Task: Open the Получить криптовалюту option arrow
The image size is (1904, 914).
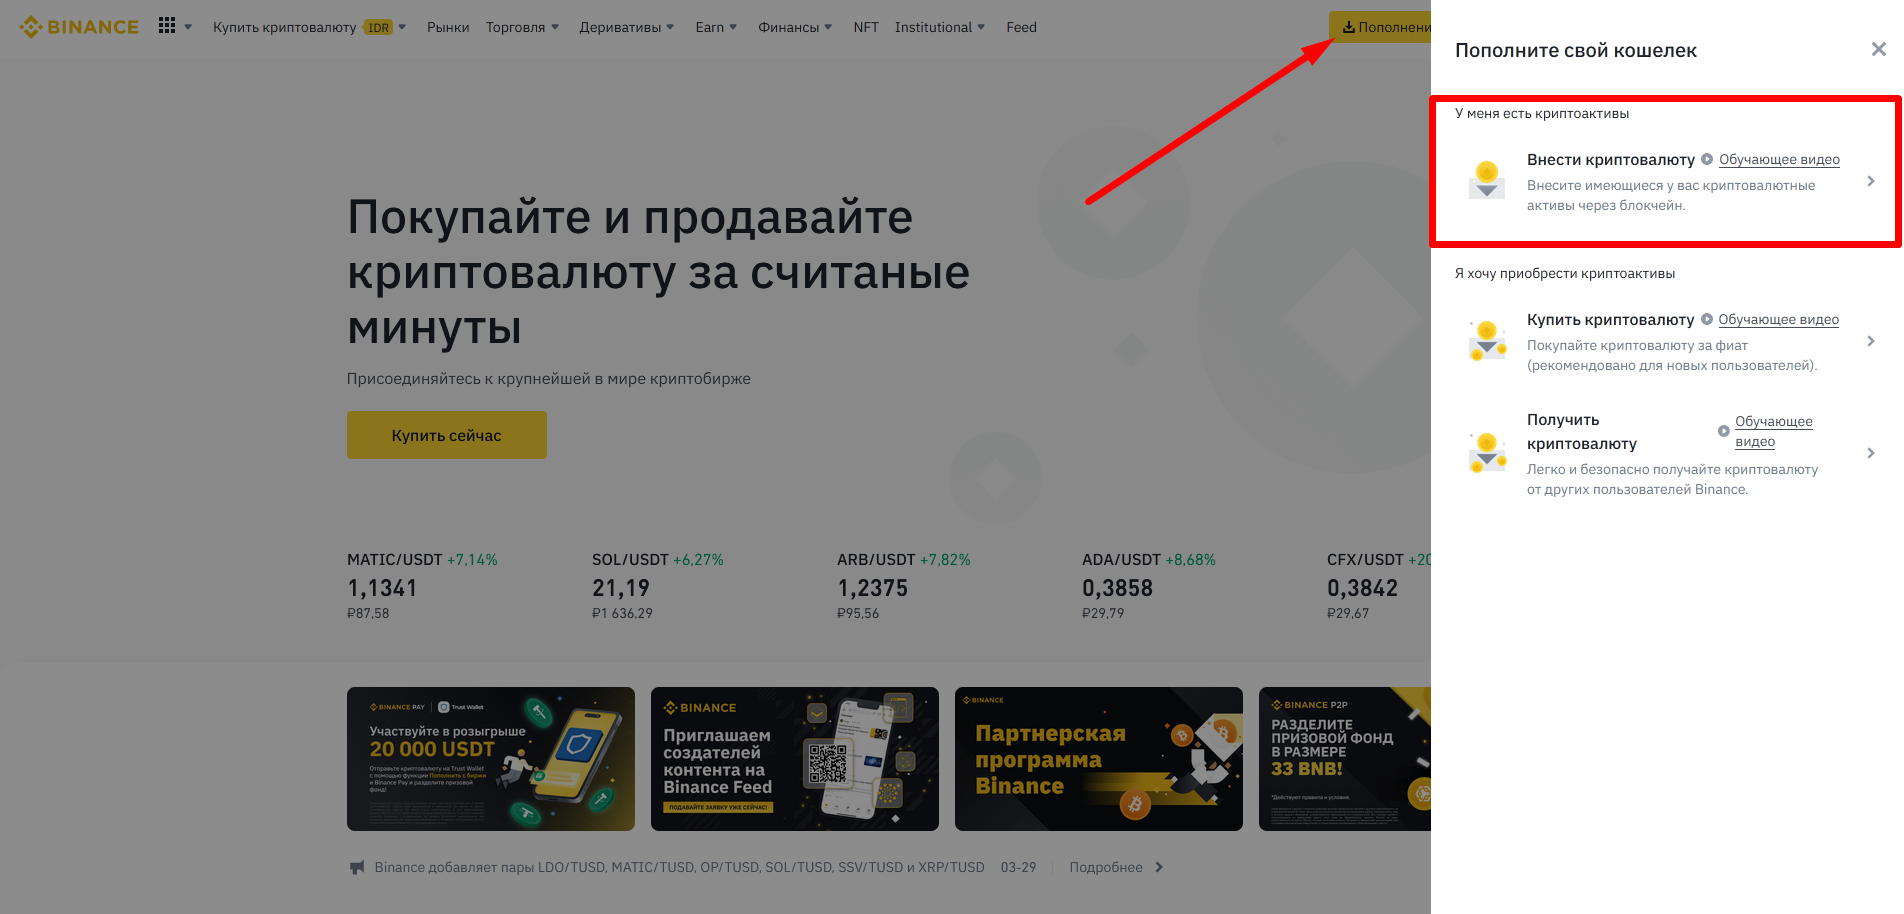Action: click(1871, 453)
